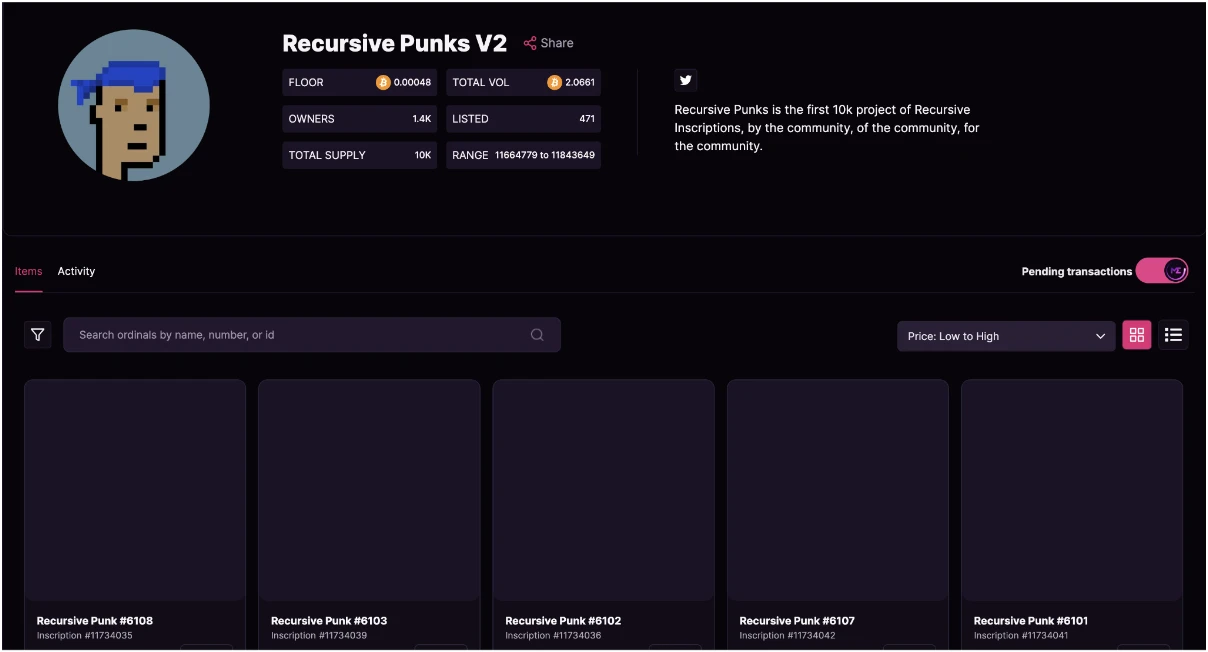Switch to list view layout

pos(1173,336)
